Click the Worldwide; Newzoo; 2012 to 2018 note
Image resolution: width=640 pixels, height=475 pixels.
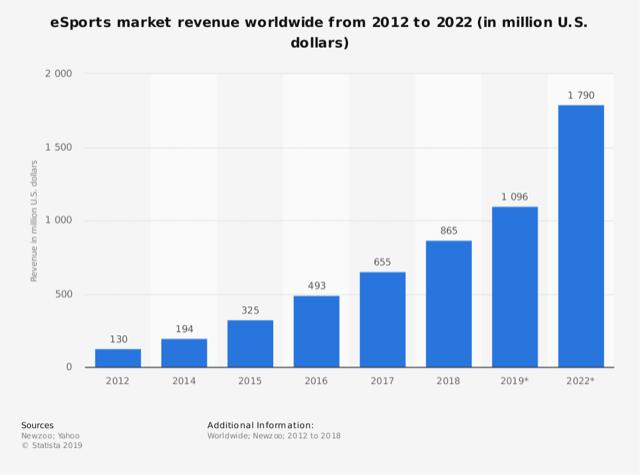(x=274, y=435)
